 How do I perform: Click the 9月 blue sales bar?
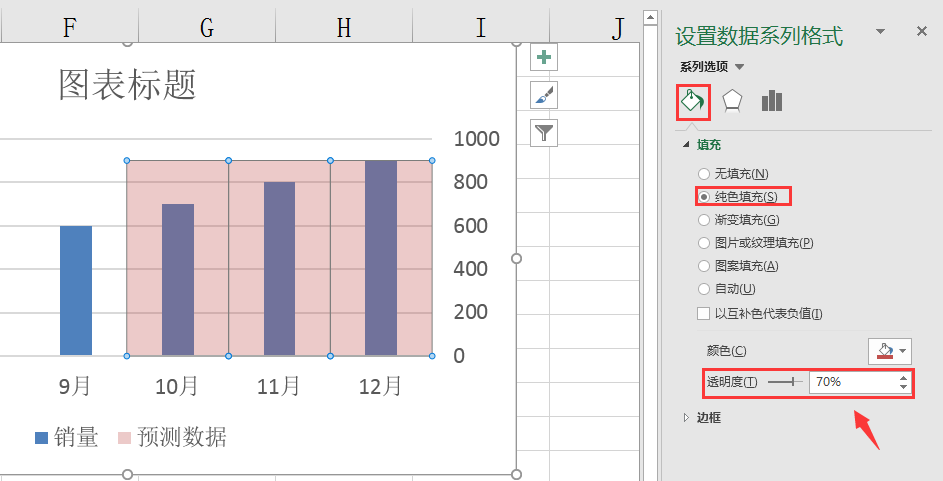[76, 290]
